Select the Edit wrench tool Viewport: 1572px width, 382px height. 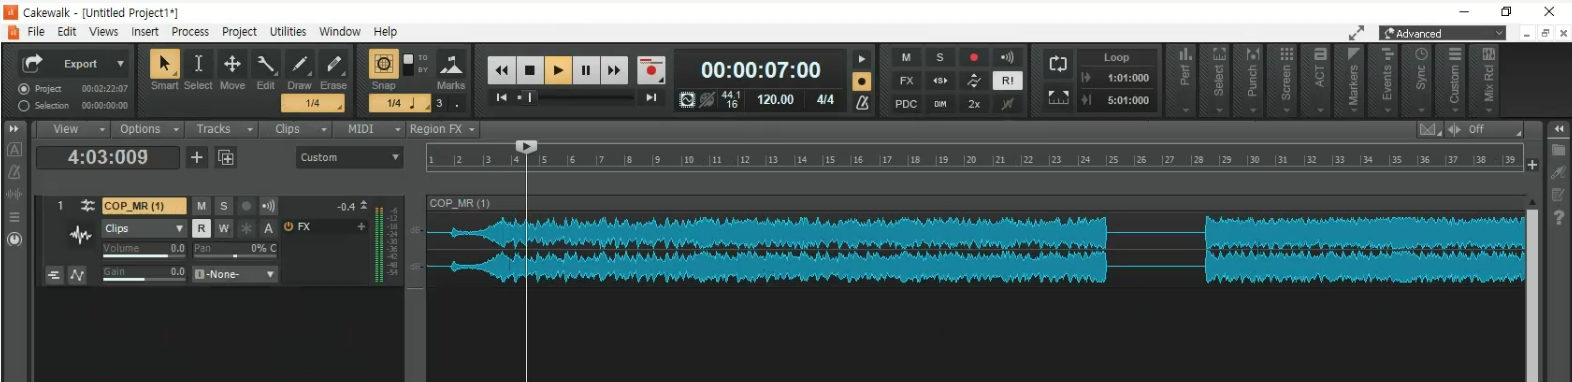(266, 64)
